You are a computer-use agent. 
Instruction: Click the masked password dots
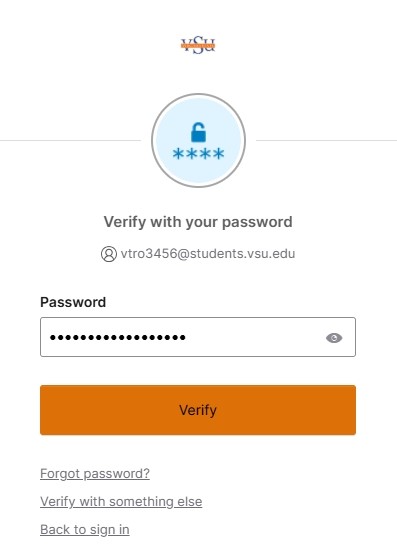[118, 337]
